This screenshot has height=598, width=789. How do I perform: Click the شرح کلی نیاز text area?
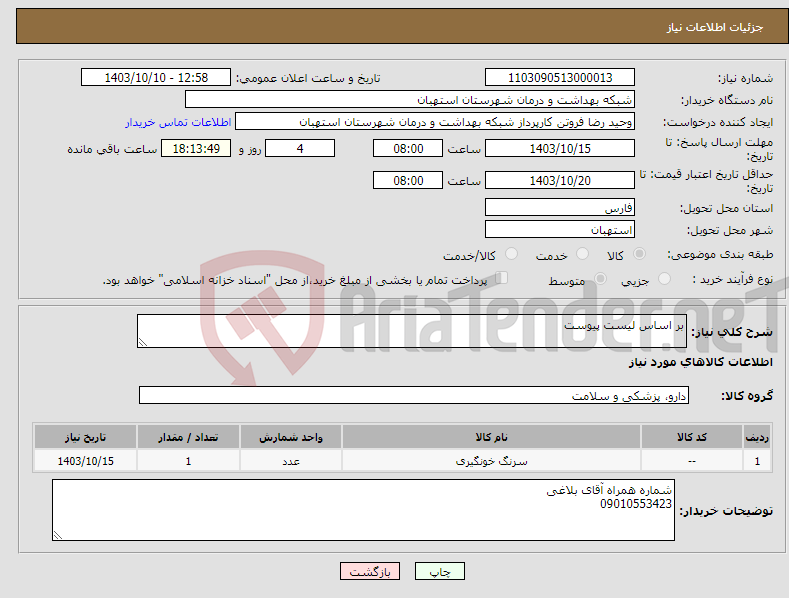(412, 331)
